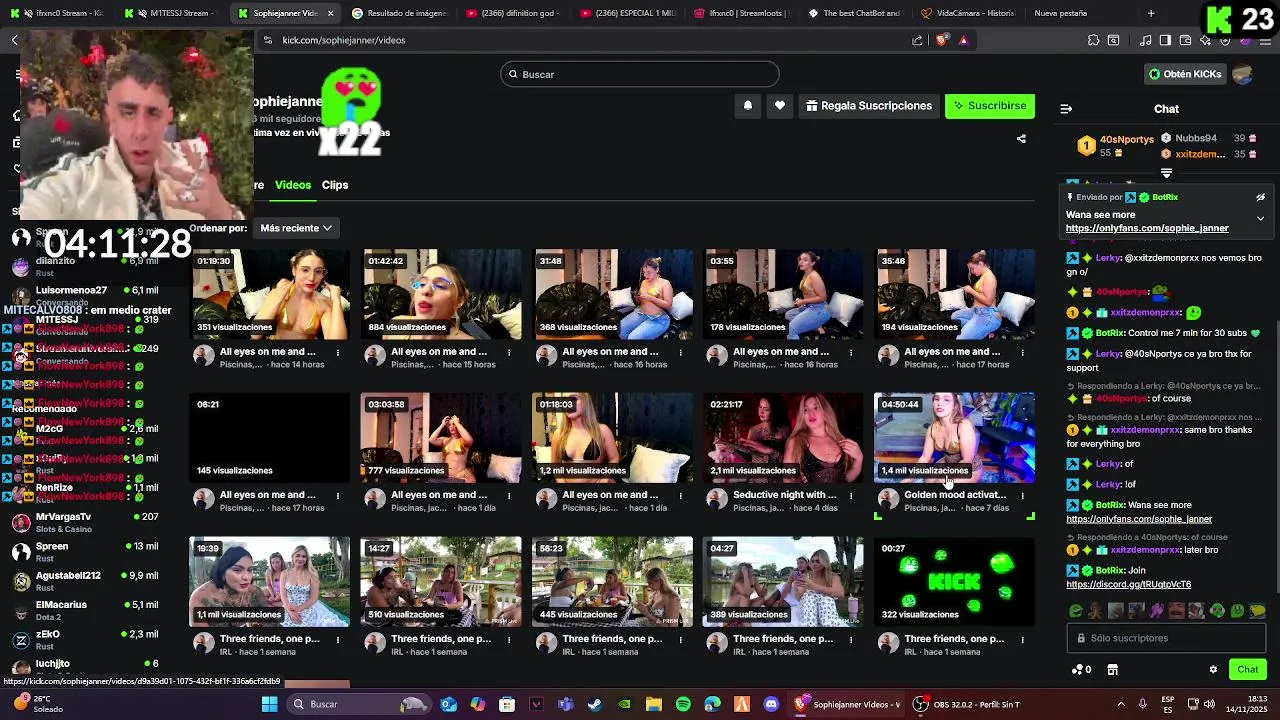1280x720 pixels.
Task: Show hidden system tray icons
Action: pos(1120,704)
